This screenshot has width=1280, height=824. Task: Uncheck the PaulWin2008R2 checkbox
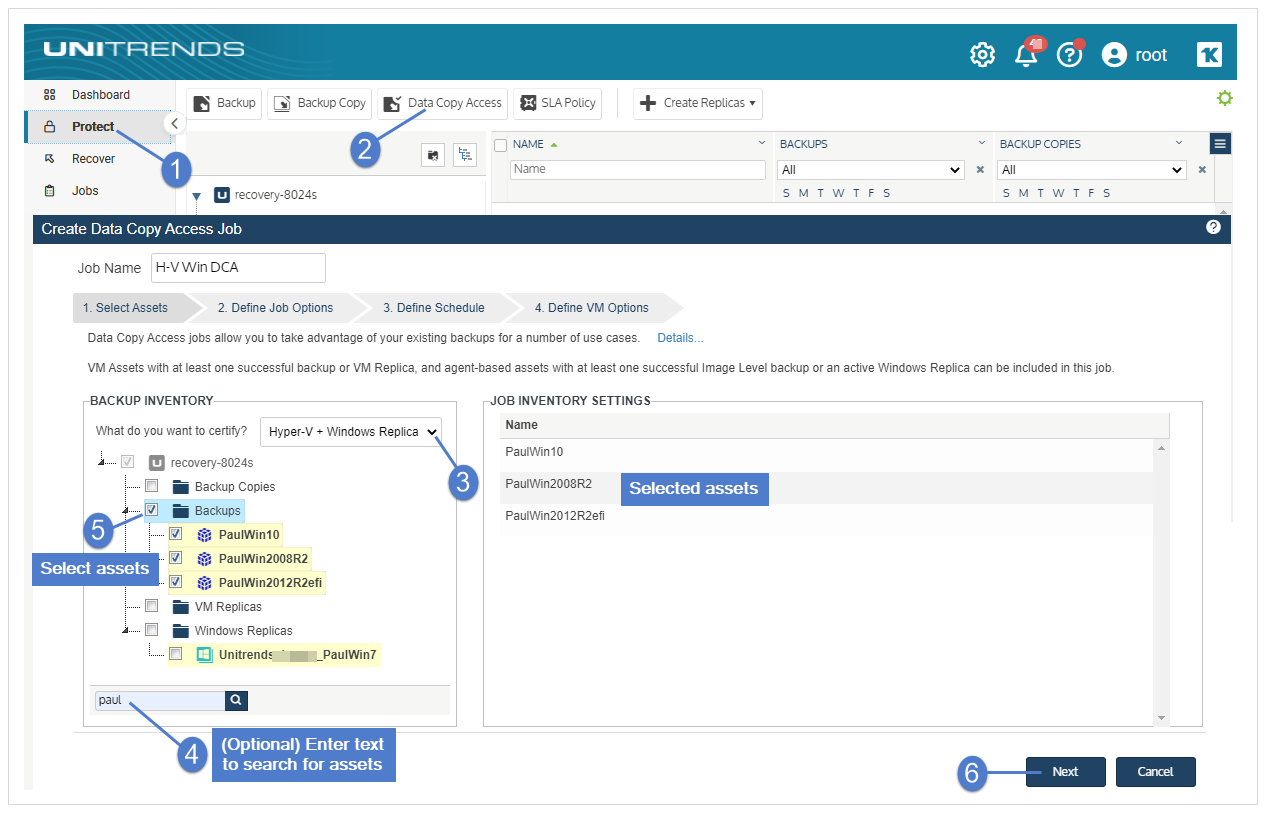(x=175, y=558)
